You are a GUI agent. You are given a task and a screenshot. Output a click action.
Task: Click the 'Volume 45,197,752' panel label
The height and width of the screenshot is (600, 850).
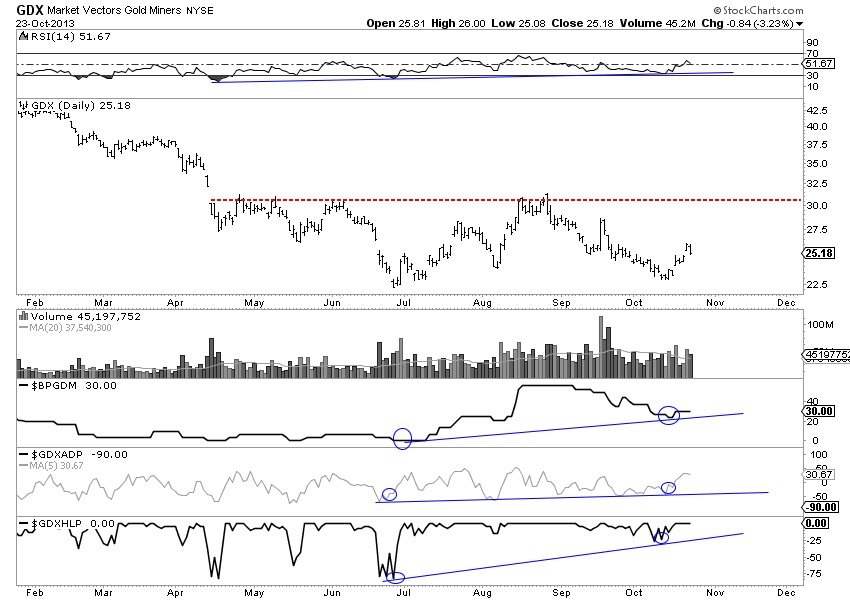coord(86,316)
